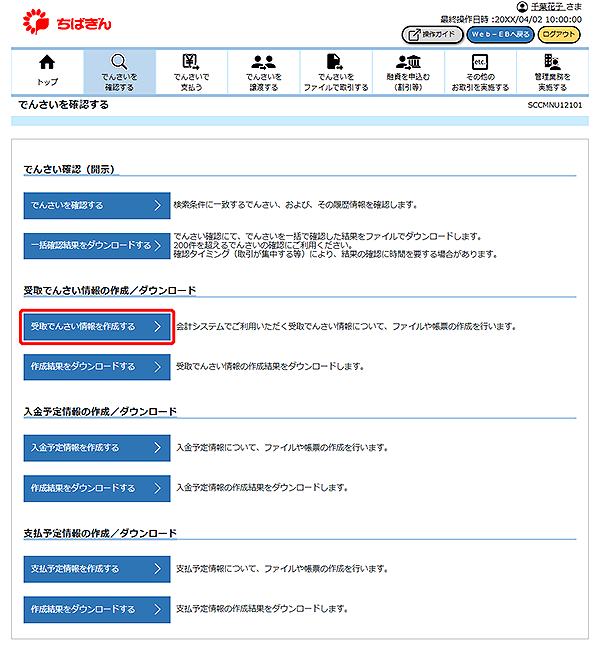Click chevron on 支払予定情報を作成する button
The width and height of the screenshot is (600, 651).
157,569
